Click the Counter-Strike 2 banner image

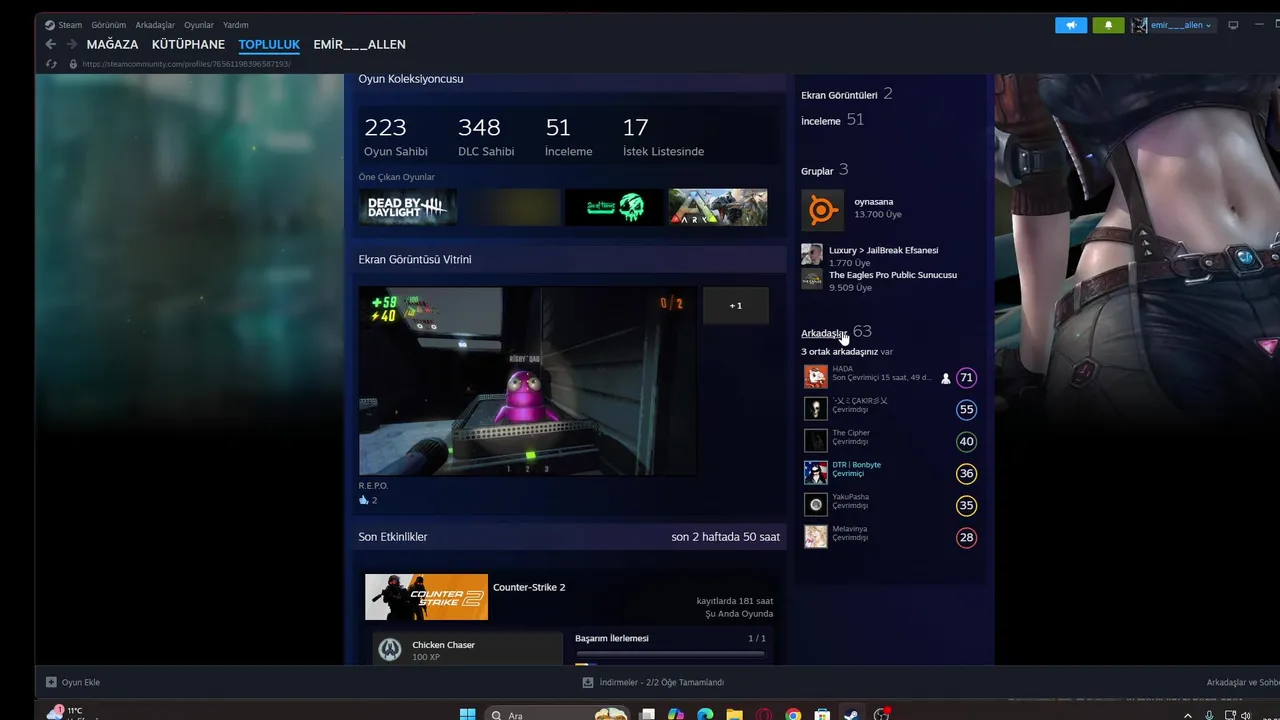(426, 597)
